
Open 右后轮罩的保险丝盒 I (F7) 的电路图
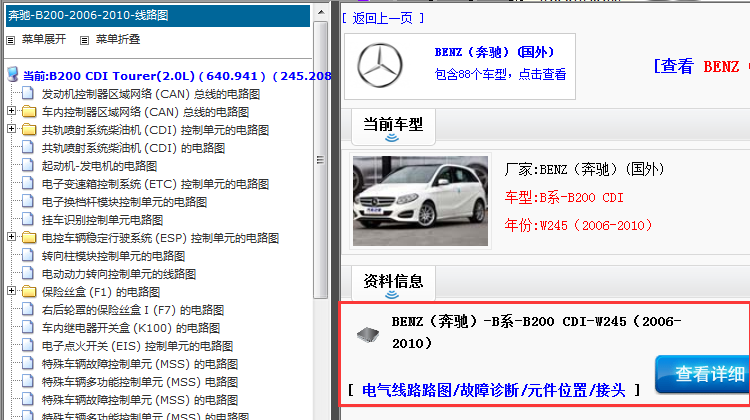(x=133, y=310)
